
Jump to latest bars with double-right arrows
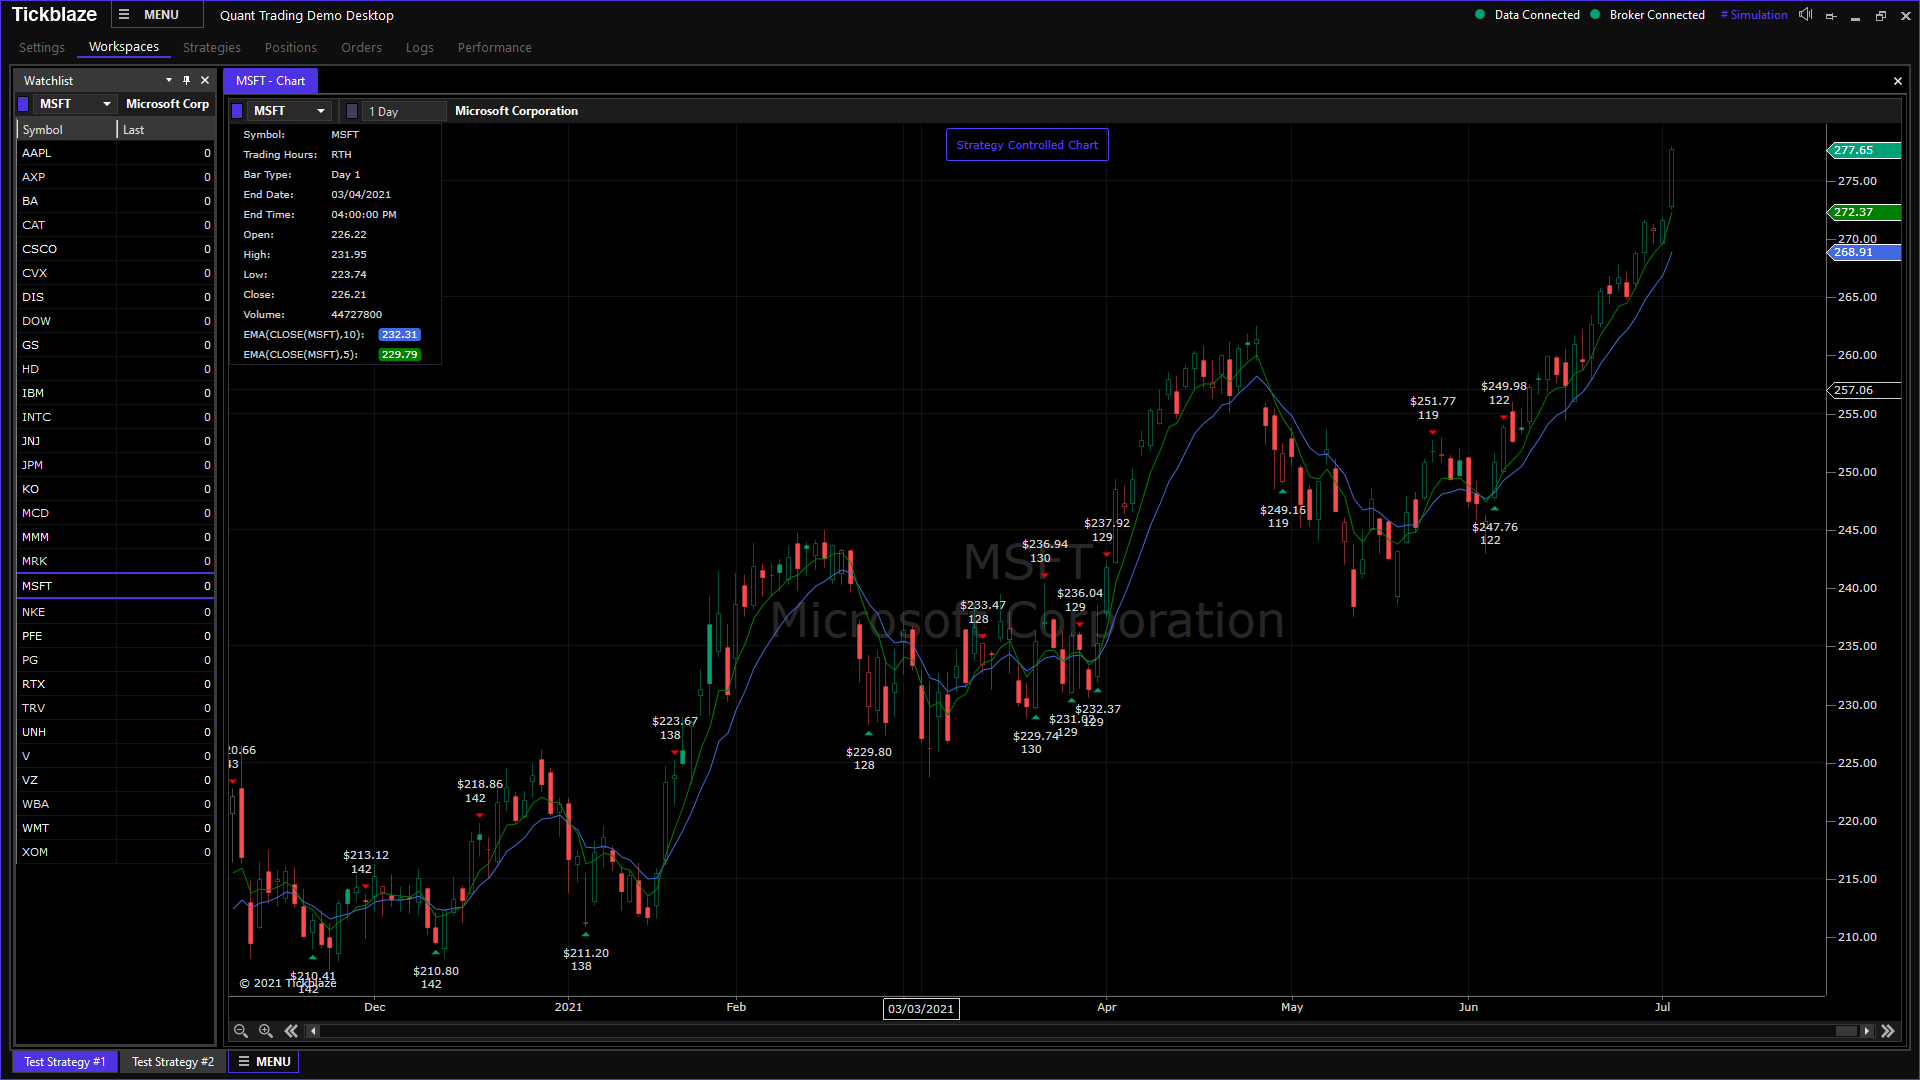1887,1031
